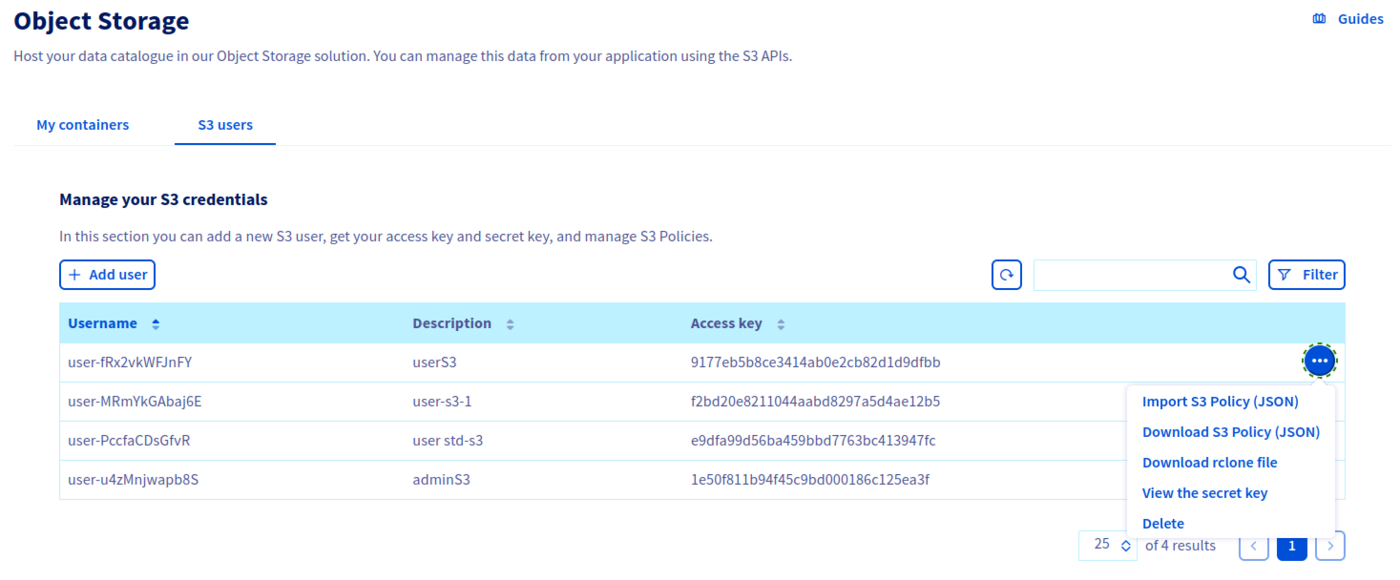Choose View the secret key option
1400x580 pixels.
tap(1204, 493)
